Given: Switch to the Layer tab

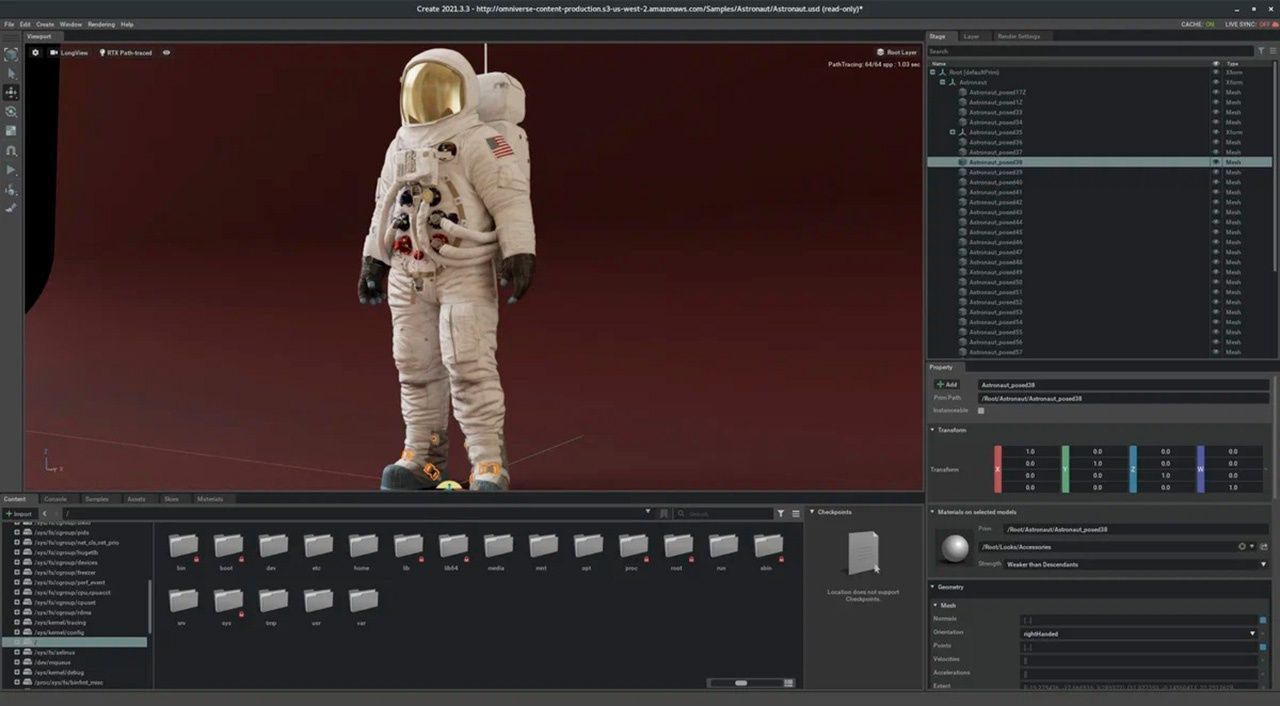Looking at the screenshot, I should click(971, 36).
